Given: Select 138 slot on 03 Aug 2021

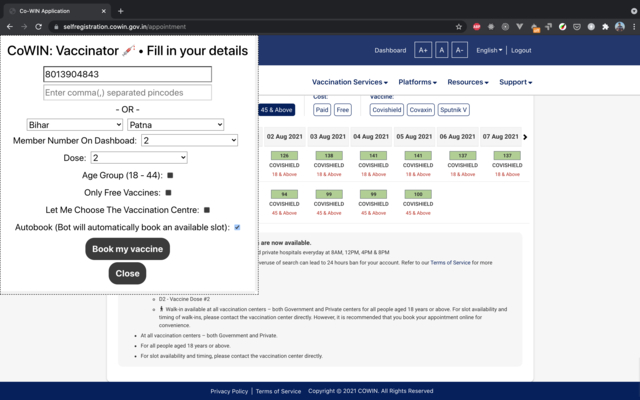Looking at the screenshot, I should coord(329,156).
